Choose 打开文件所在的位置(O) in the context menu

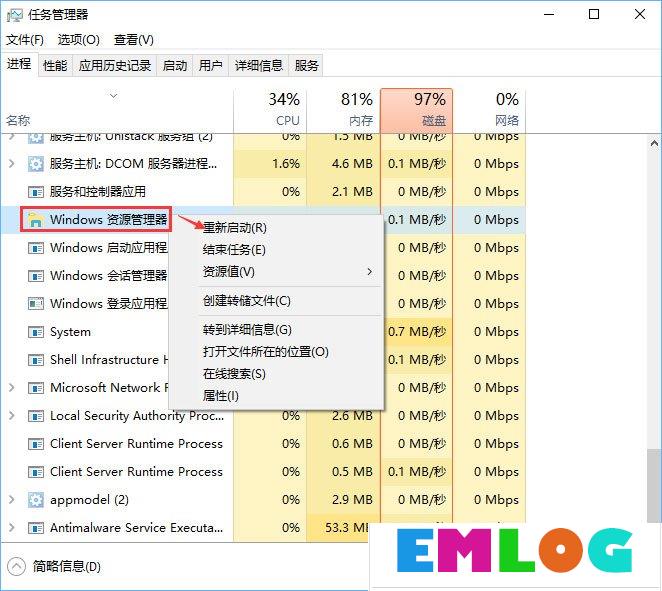(x=266, y=352)
